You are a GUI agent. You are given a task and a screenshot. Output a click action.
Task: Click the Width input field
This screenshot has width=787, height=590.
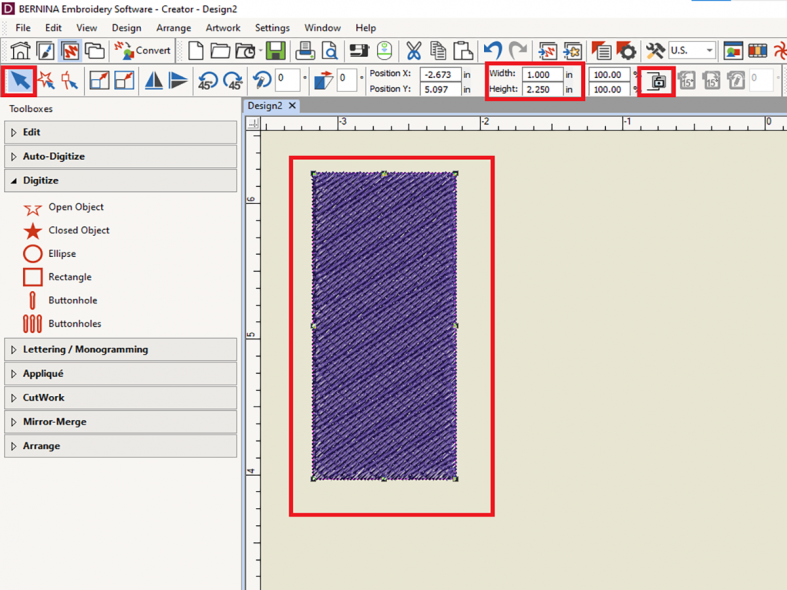(x=542, y=74)
